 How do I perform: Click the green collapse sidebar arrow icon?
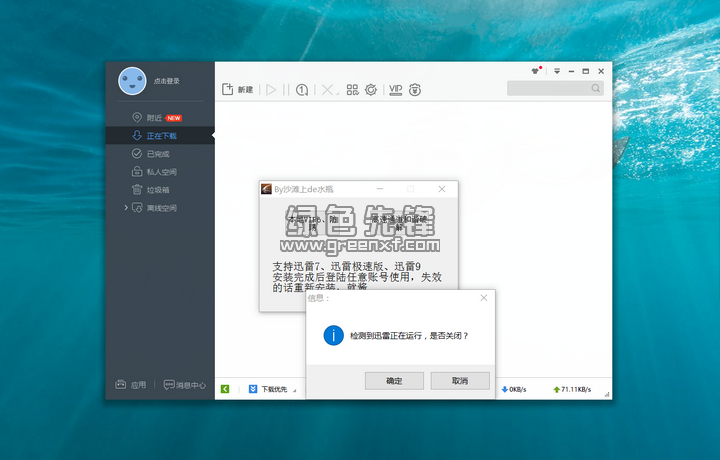(x=225, y=389)
